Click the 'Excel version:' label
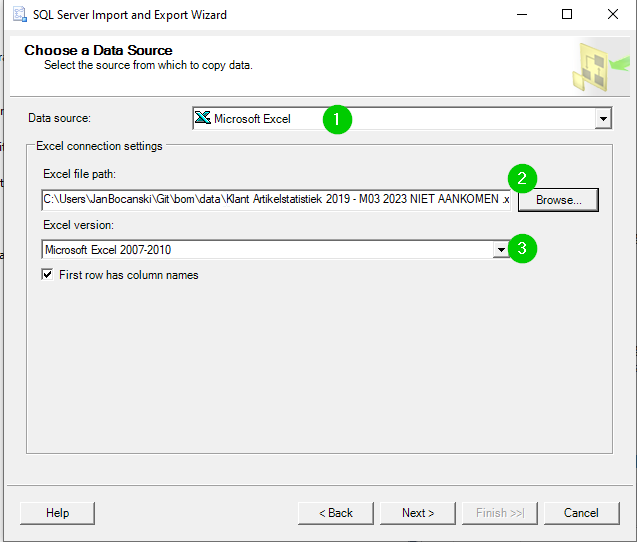 tap(78, 225)
